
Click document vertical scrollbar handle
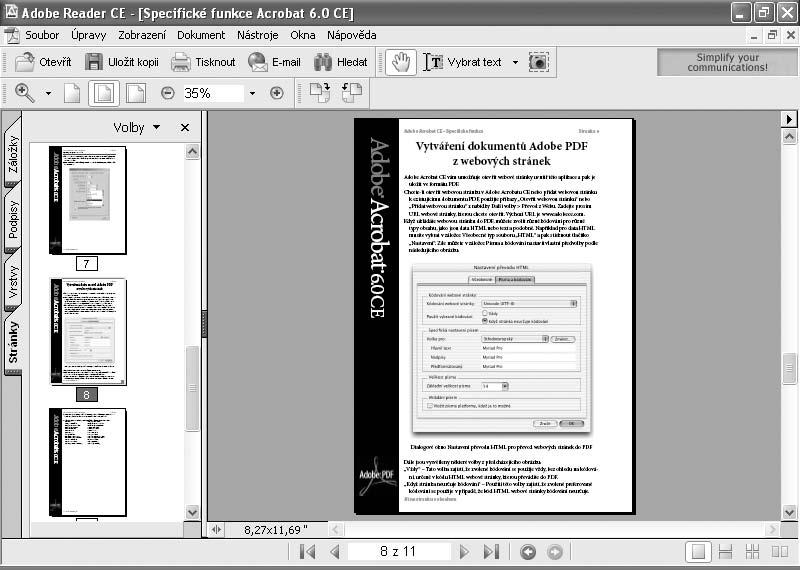[789, 368]
